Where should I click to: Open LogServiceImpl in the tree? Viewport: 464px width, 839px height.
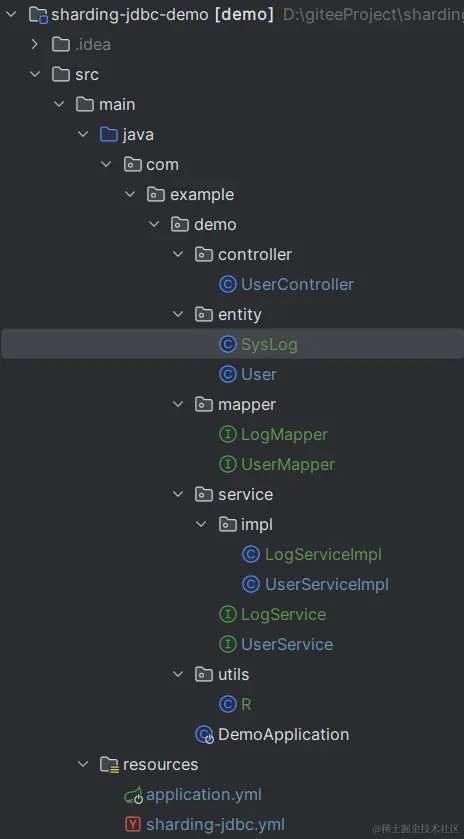tap(323, 554)
